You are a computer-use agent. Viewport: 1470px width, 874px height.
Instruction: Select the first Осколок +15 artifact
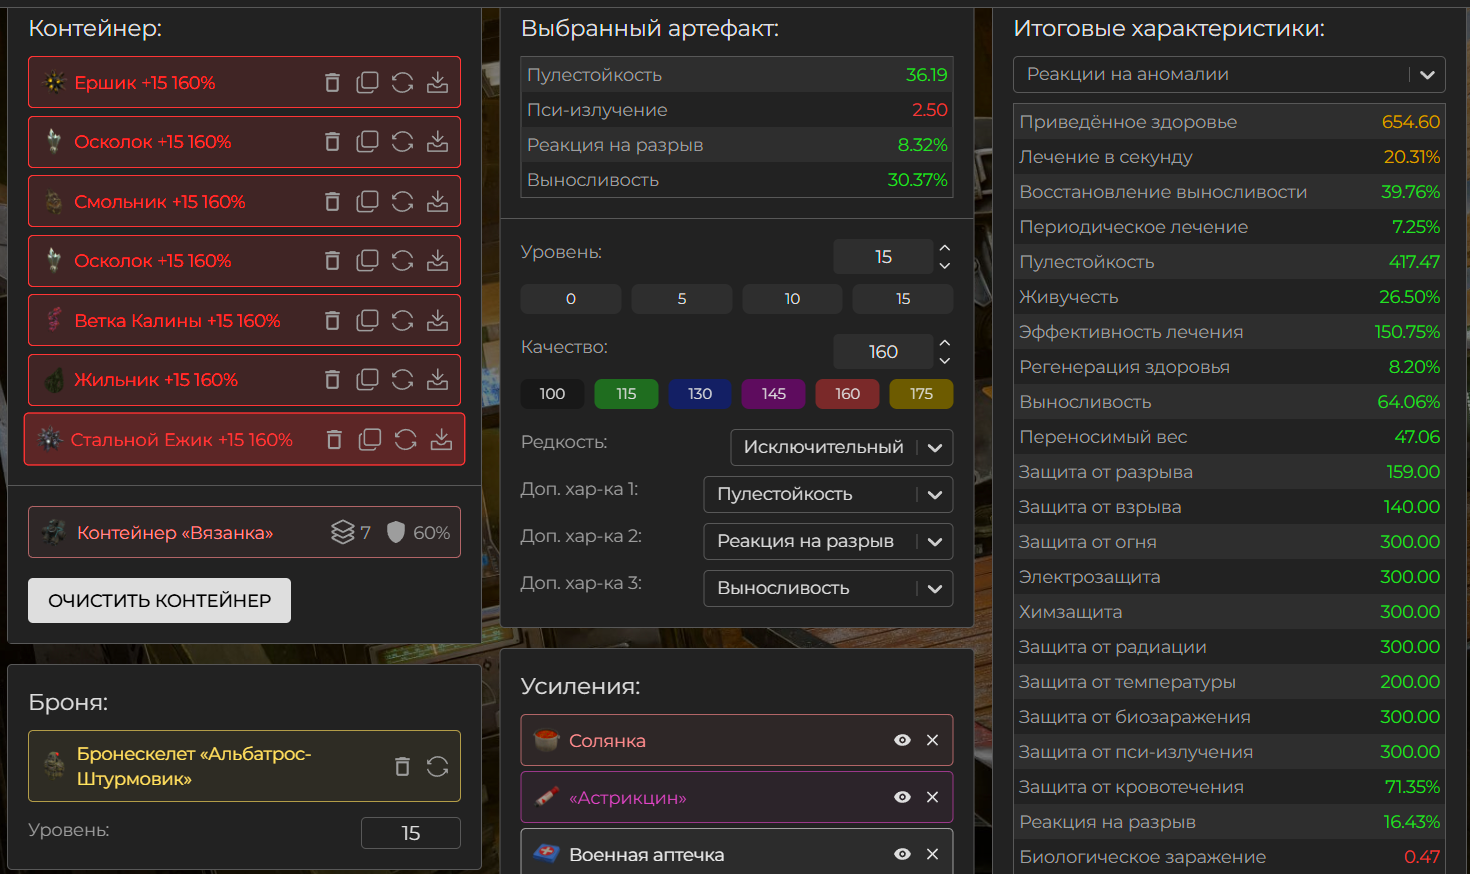[153, 142]
